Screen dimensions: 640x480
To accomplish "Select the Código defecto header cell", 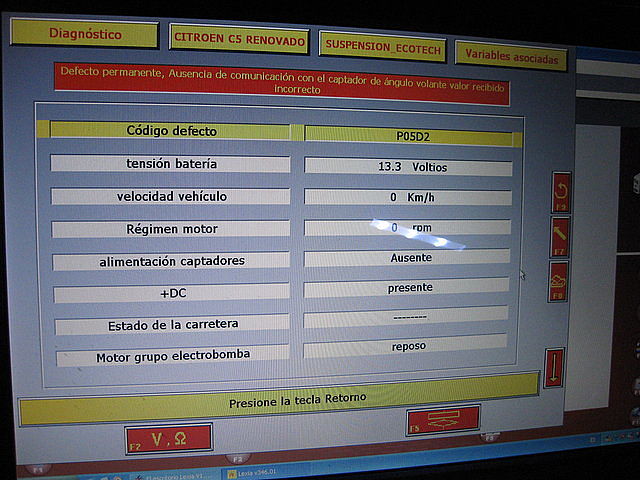I will tap(170, 130).
